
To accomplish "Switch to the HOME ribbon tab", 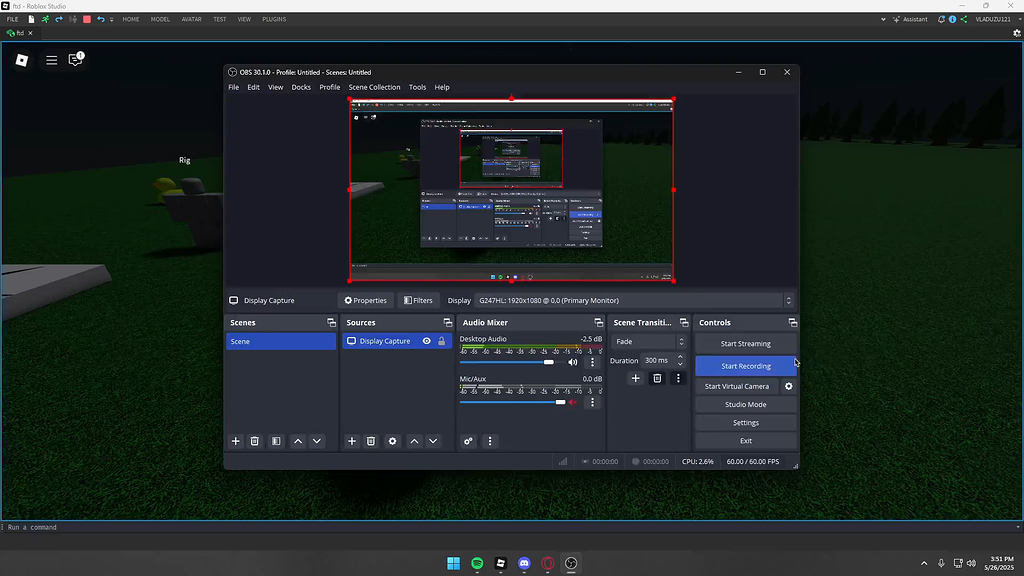I will [x=131, y=20].
